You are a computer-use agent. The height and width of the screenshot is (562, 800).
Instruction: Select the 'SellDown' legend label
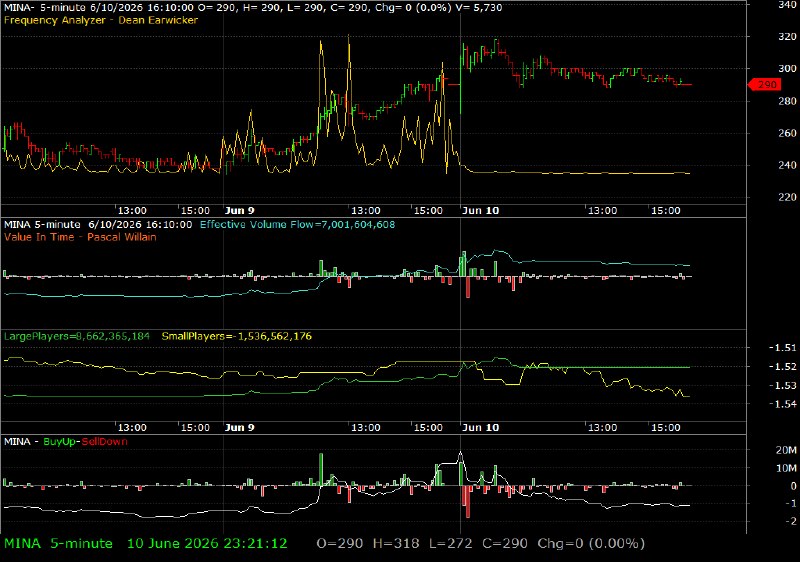[105, 442]
